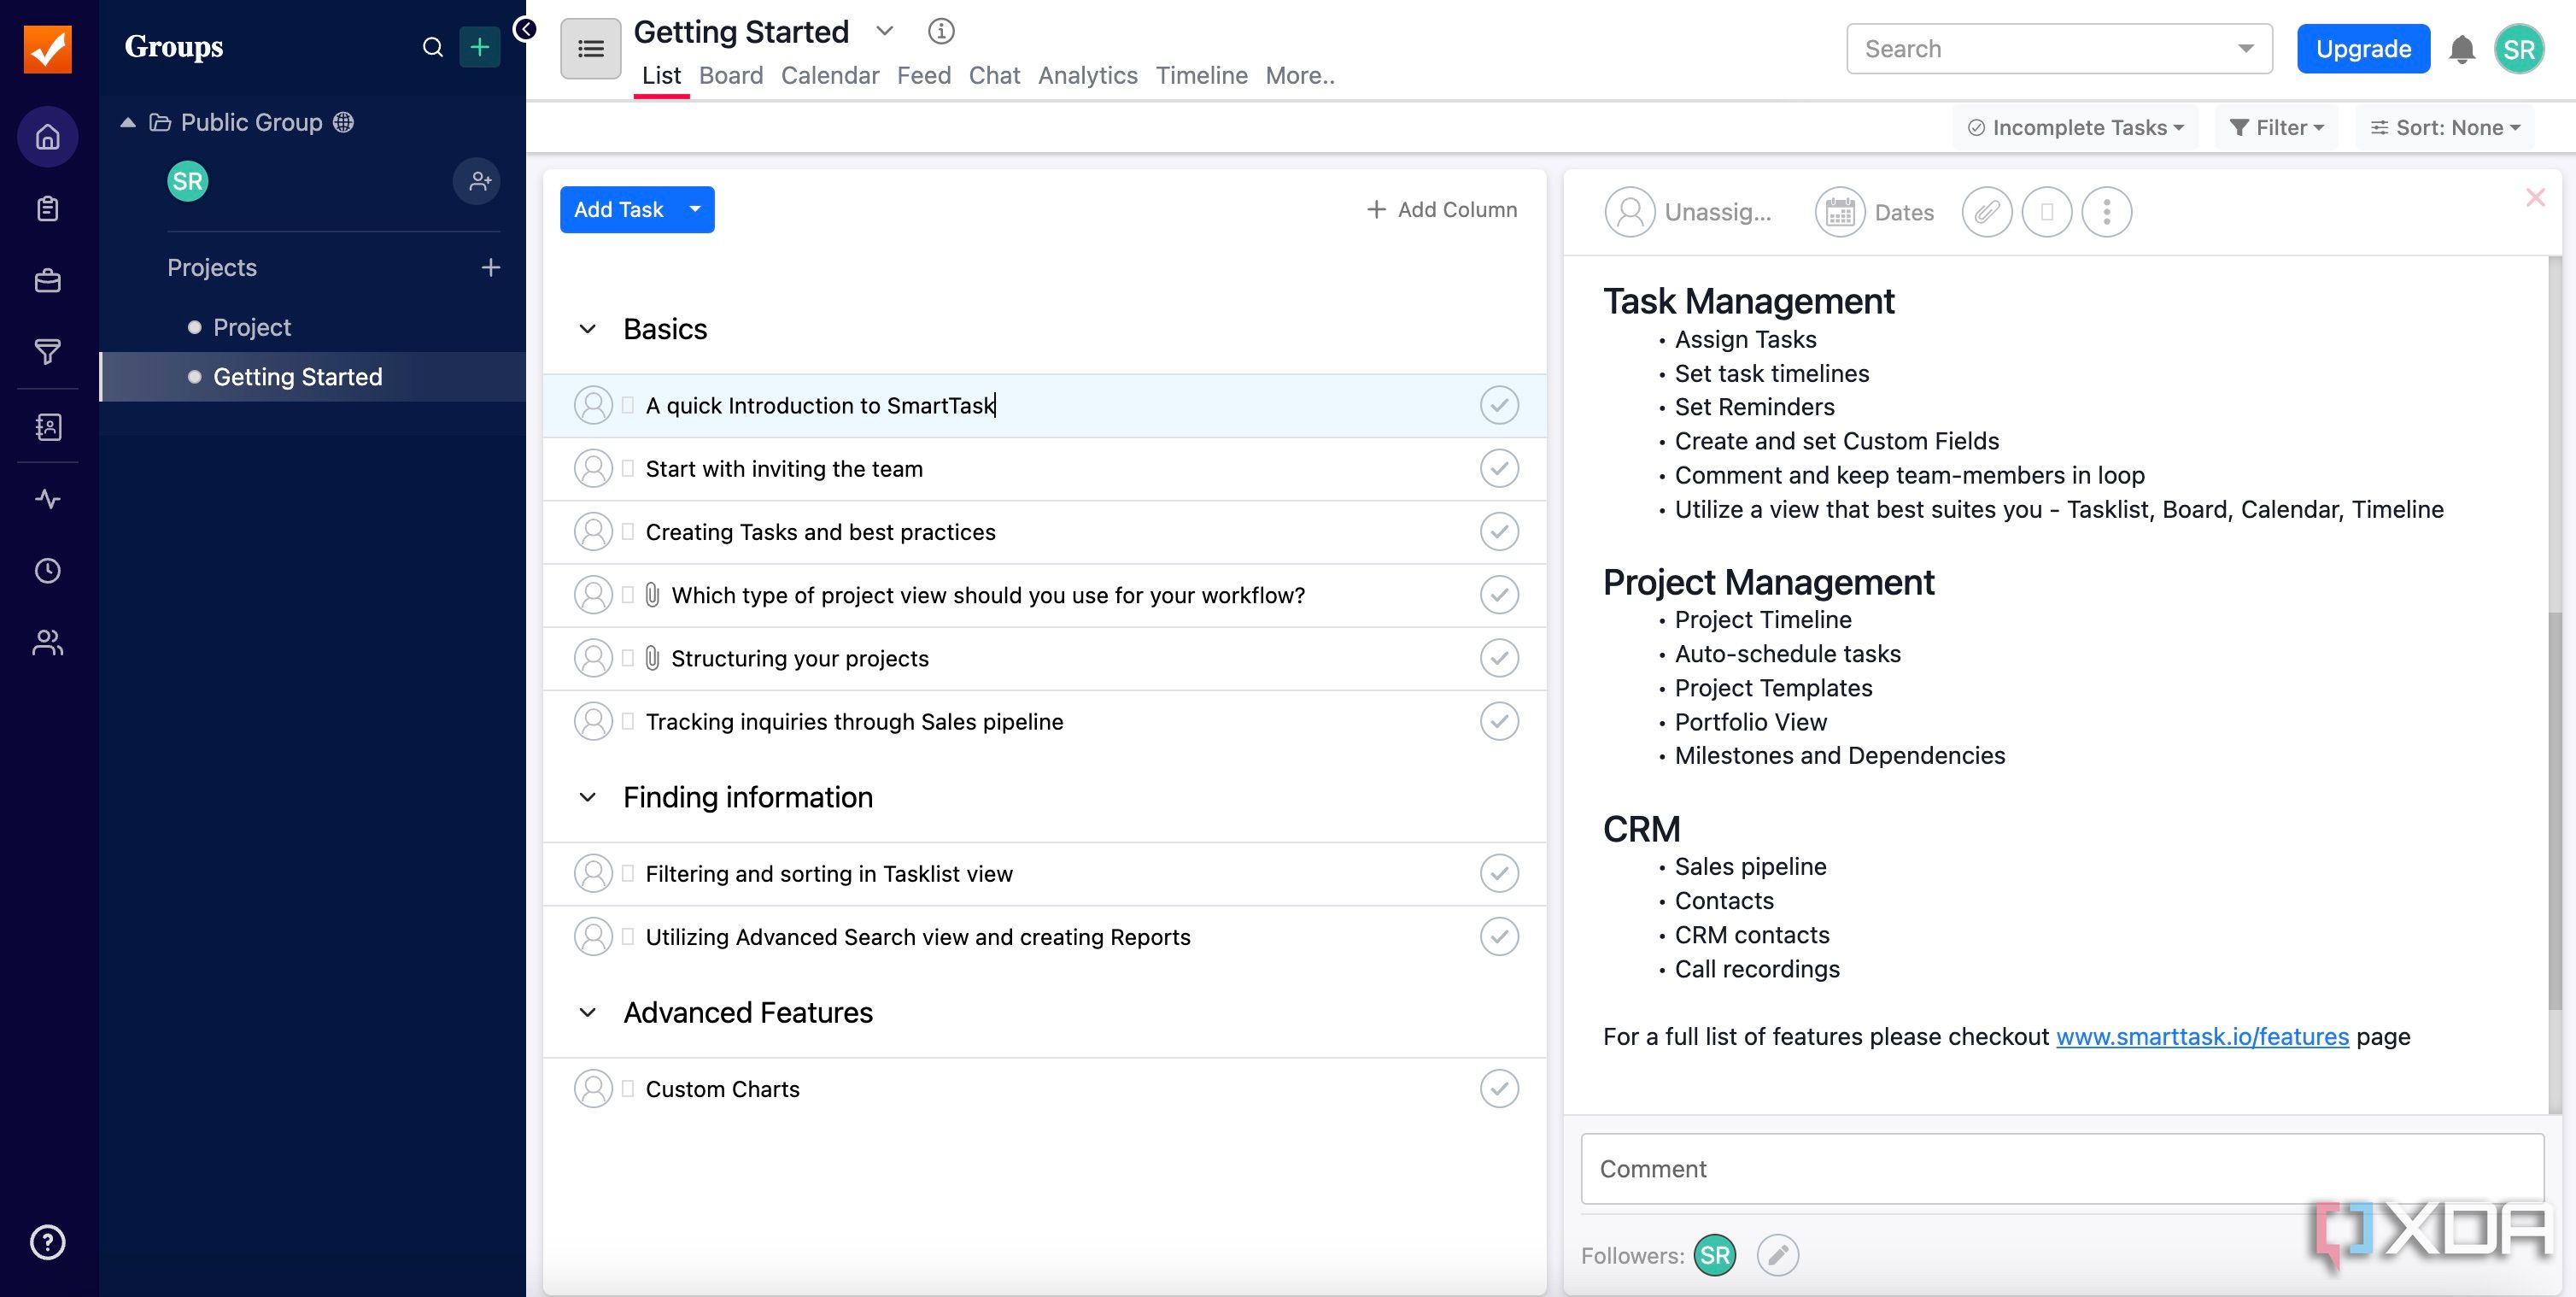2576x1297 pixels.
Task: Toggle completion circle on Filtering and sorting task
Action: pos(1498,873)
